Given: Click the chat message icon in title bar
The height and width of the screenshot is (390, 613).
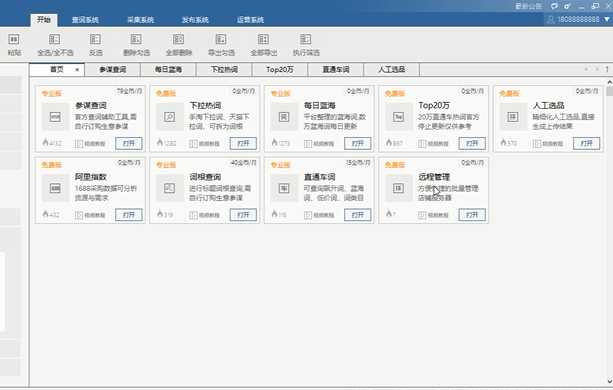Looking at the screenshot, I should click(x=554, y=6).
